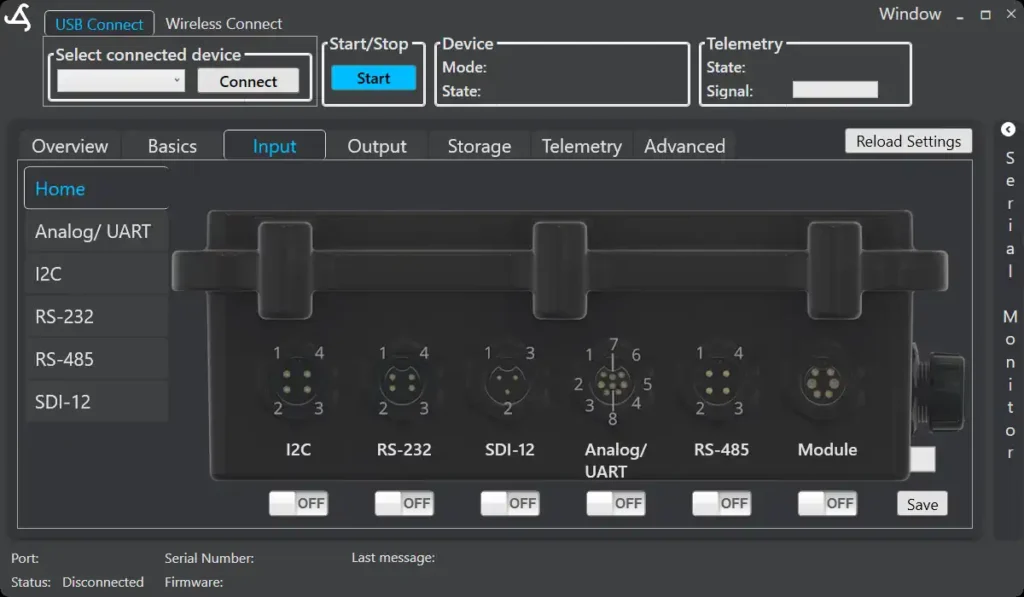
Task: Click the app logo in the top-left corner
Action: (x=18, y=17)
